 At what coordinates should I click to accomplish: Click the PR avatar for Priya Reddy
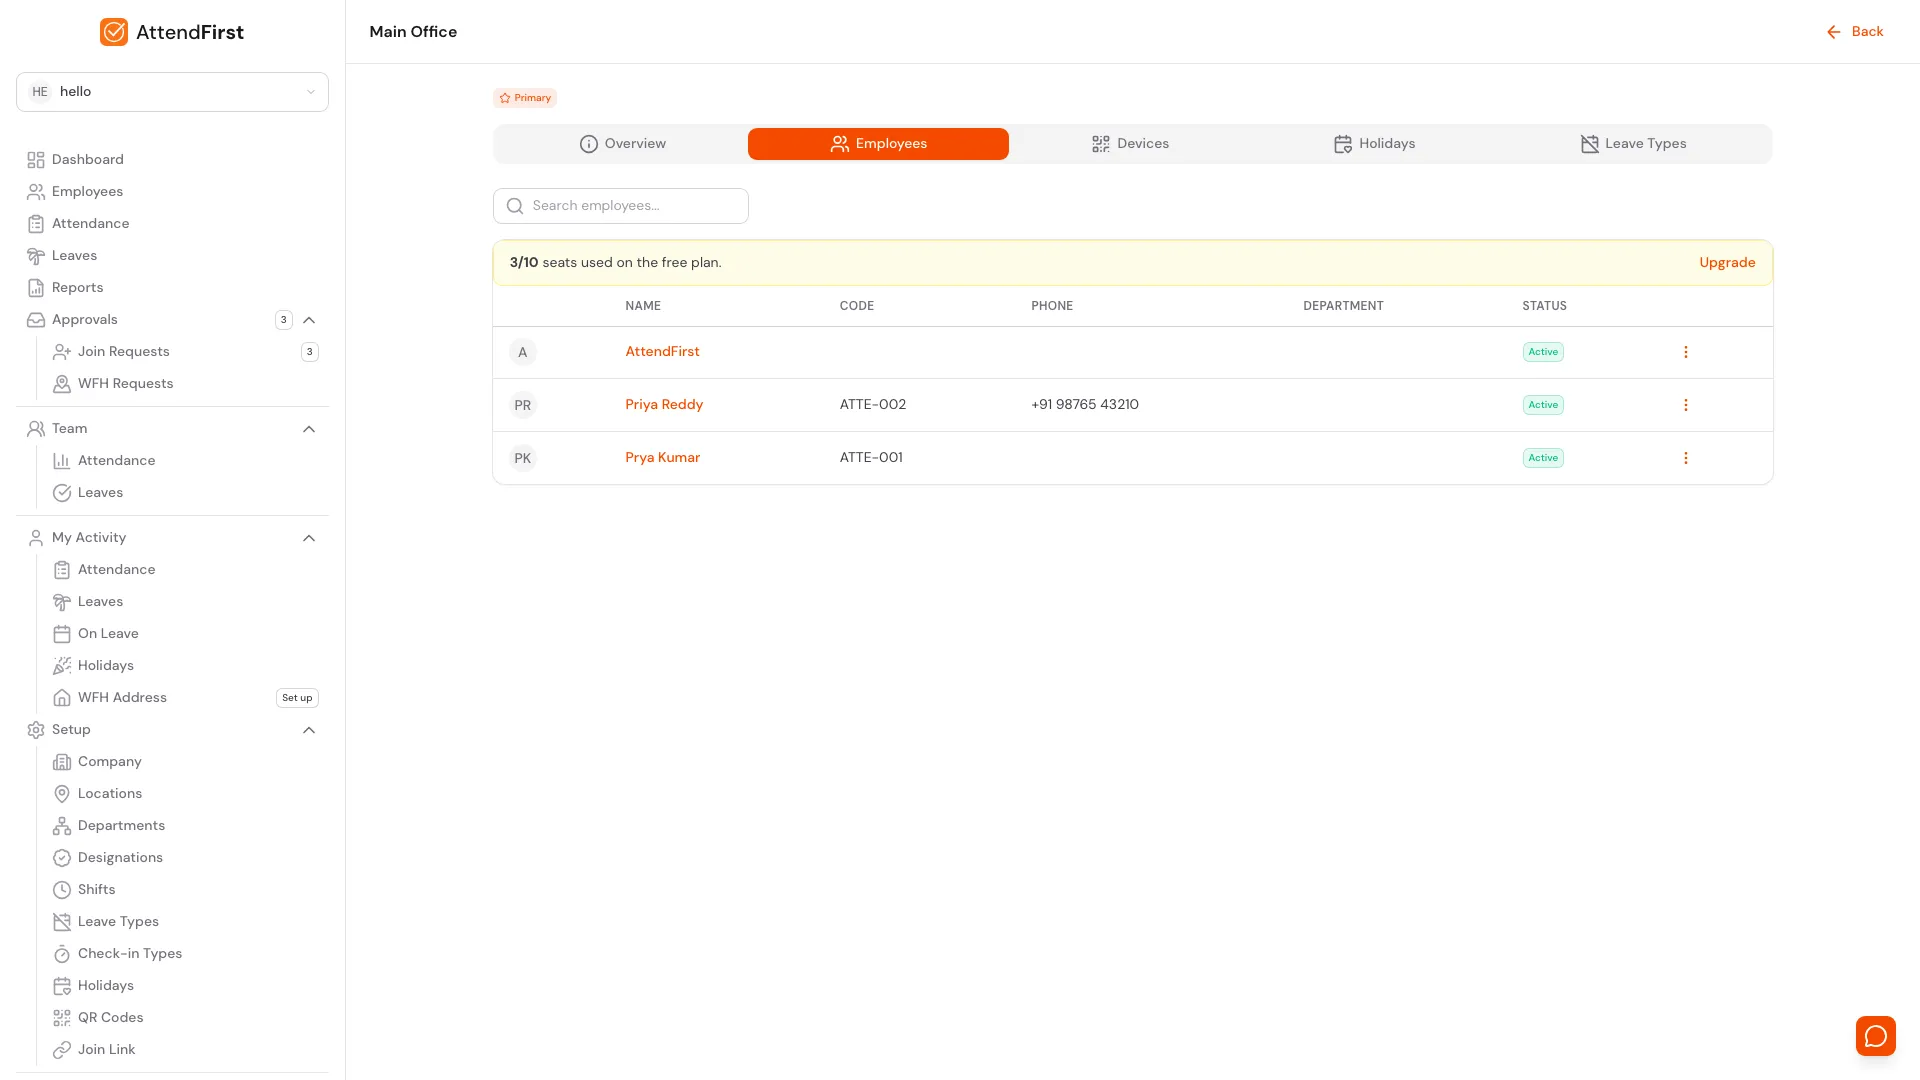[522, 405]
